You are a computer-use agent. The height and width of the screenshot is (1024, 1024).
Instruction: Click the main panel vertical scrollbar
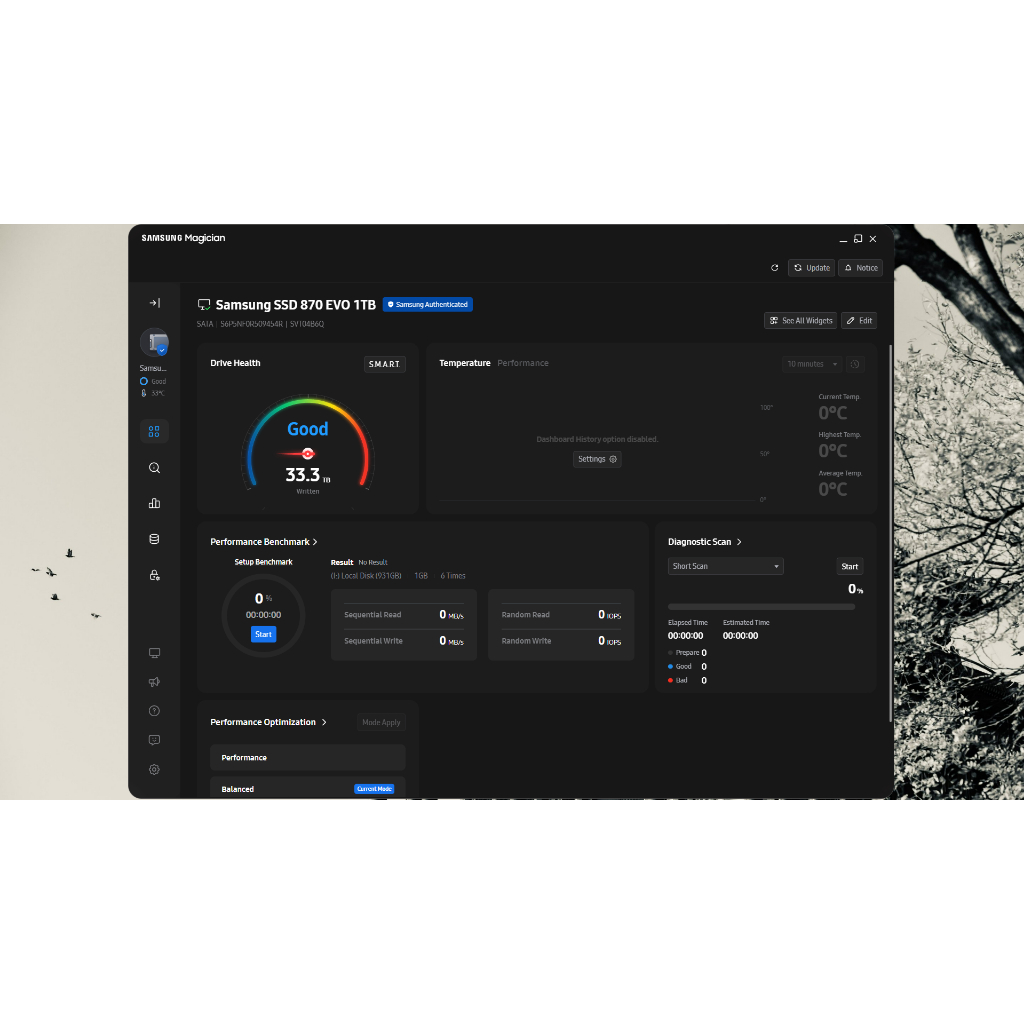pos(890,532)
